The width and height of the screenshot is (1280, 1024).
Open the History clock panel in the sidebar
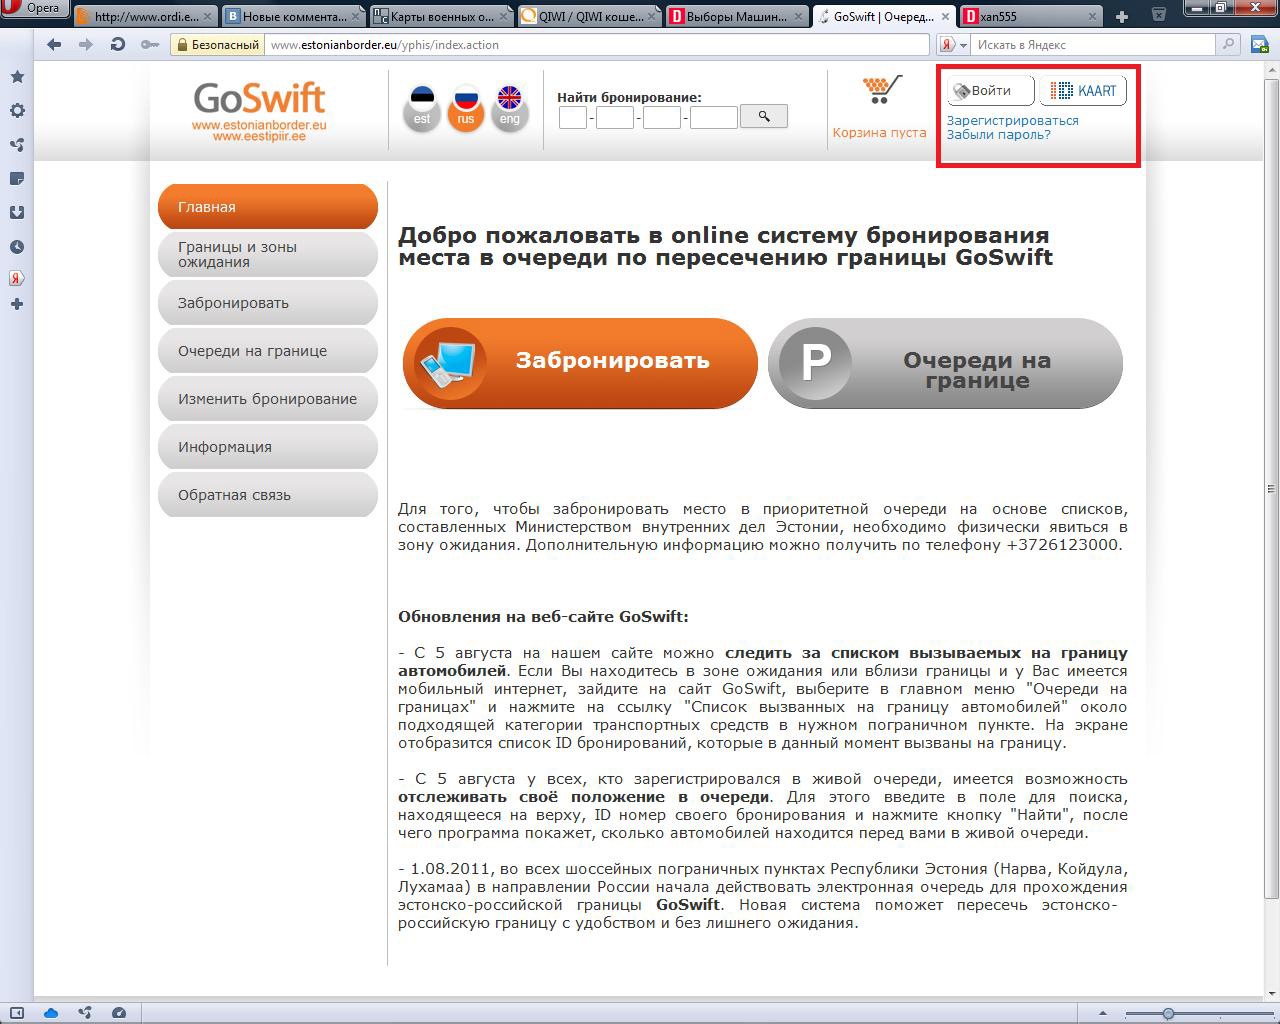[17, 247]
